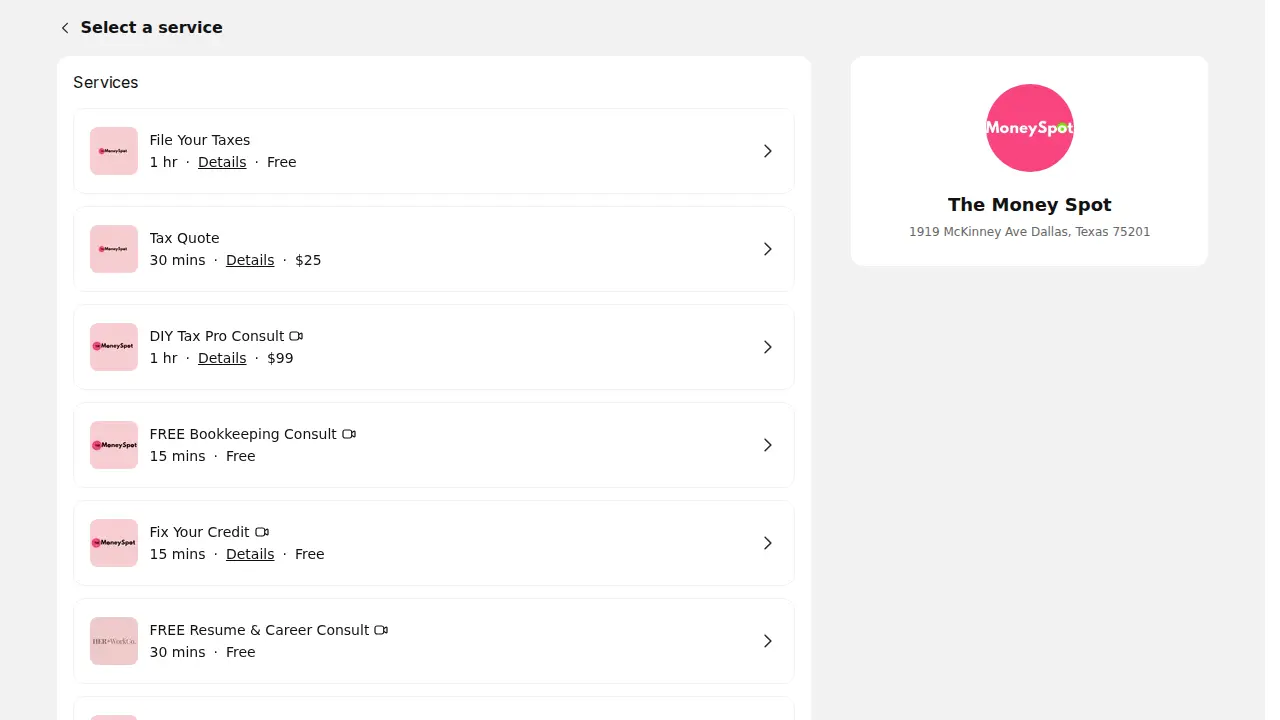Click the Select a service page heading
The image size is (1280, 720).
point(152,28)
